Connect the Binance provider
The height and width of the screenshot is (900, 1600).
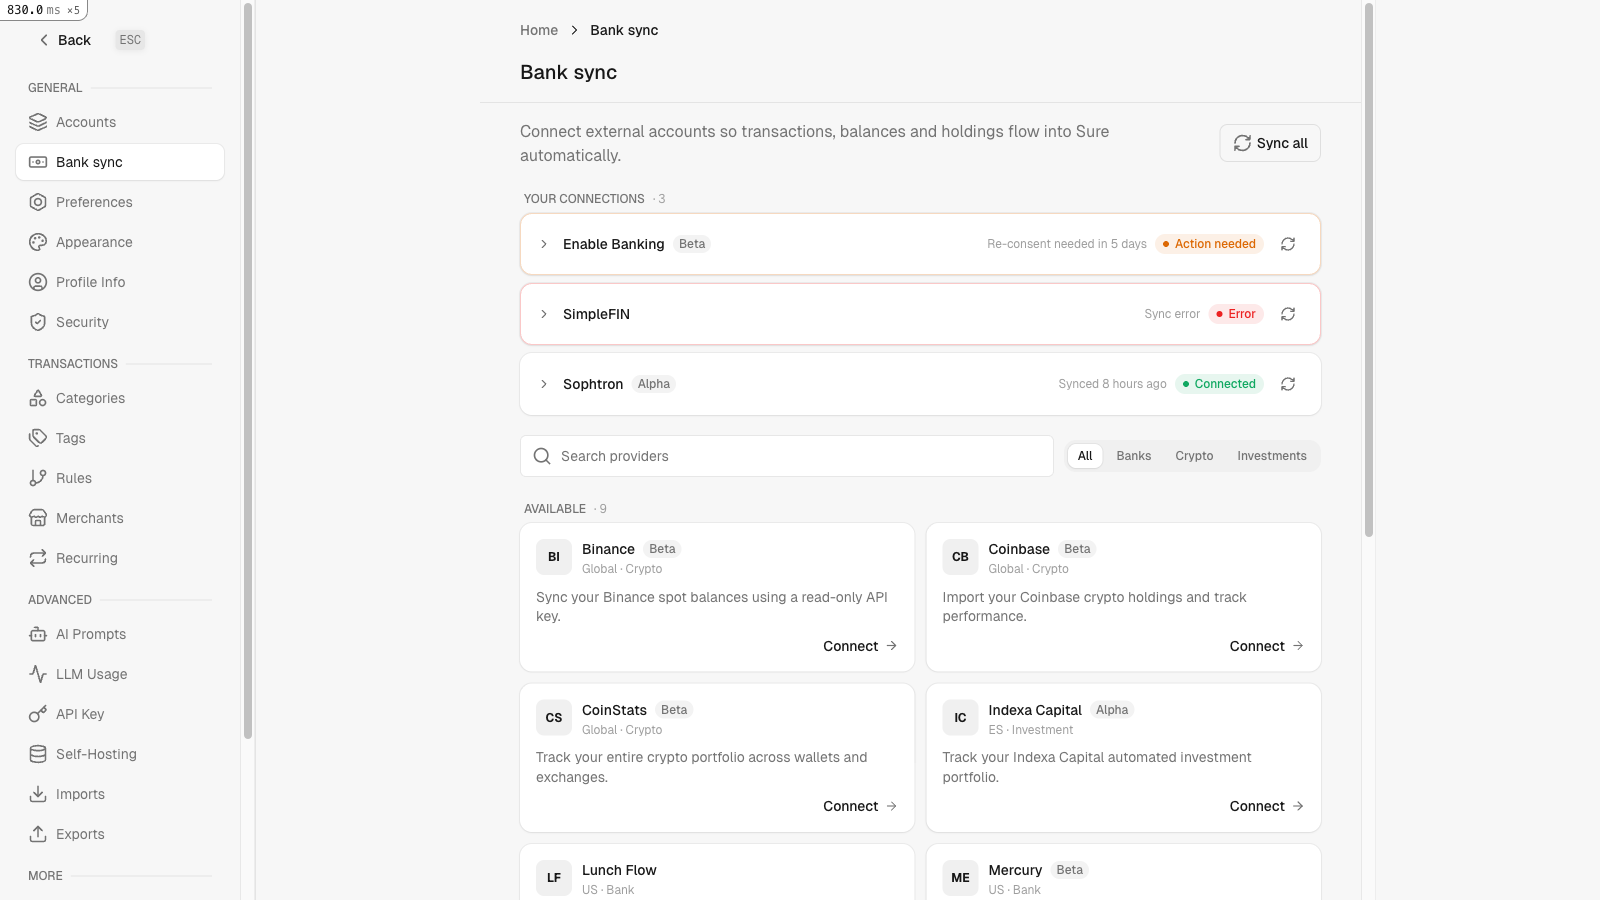[860, 646]
